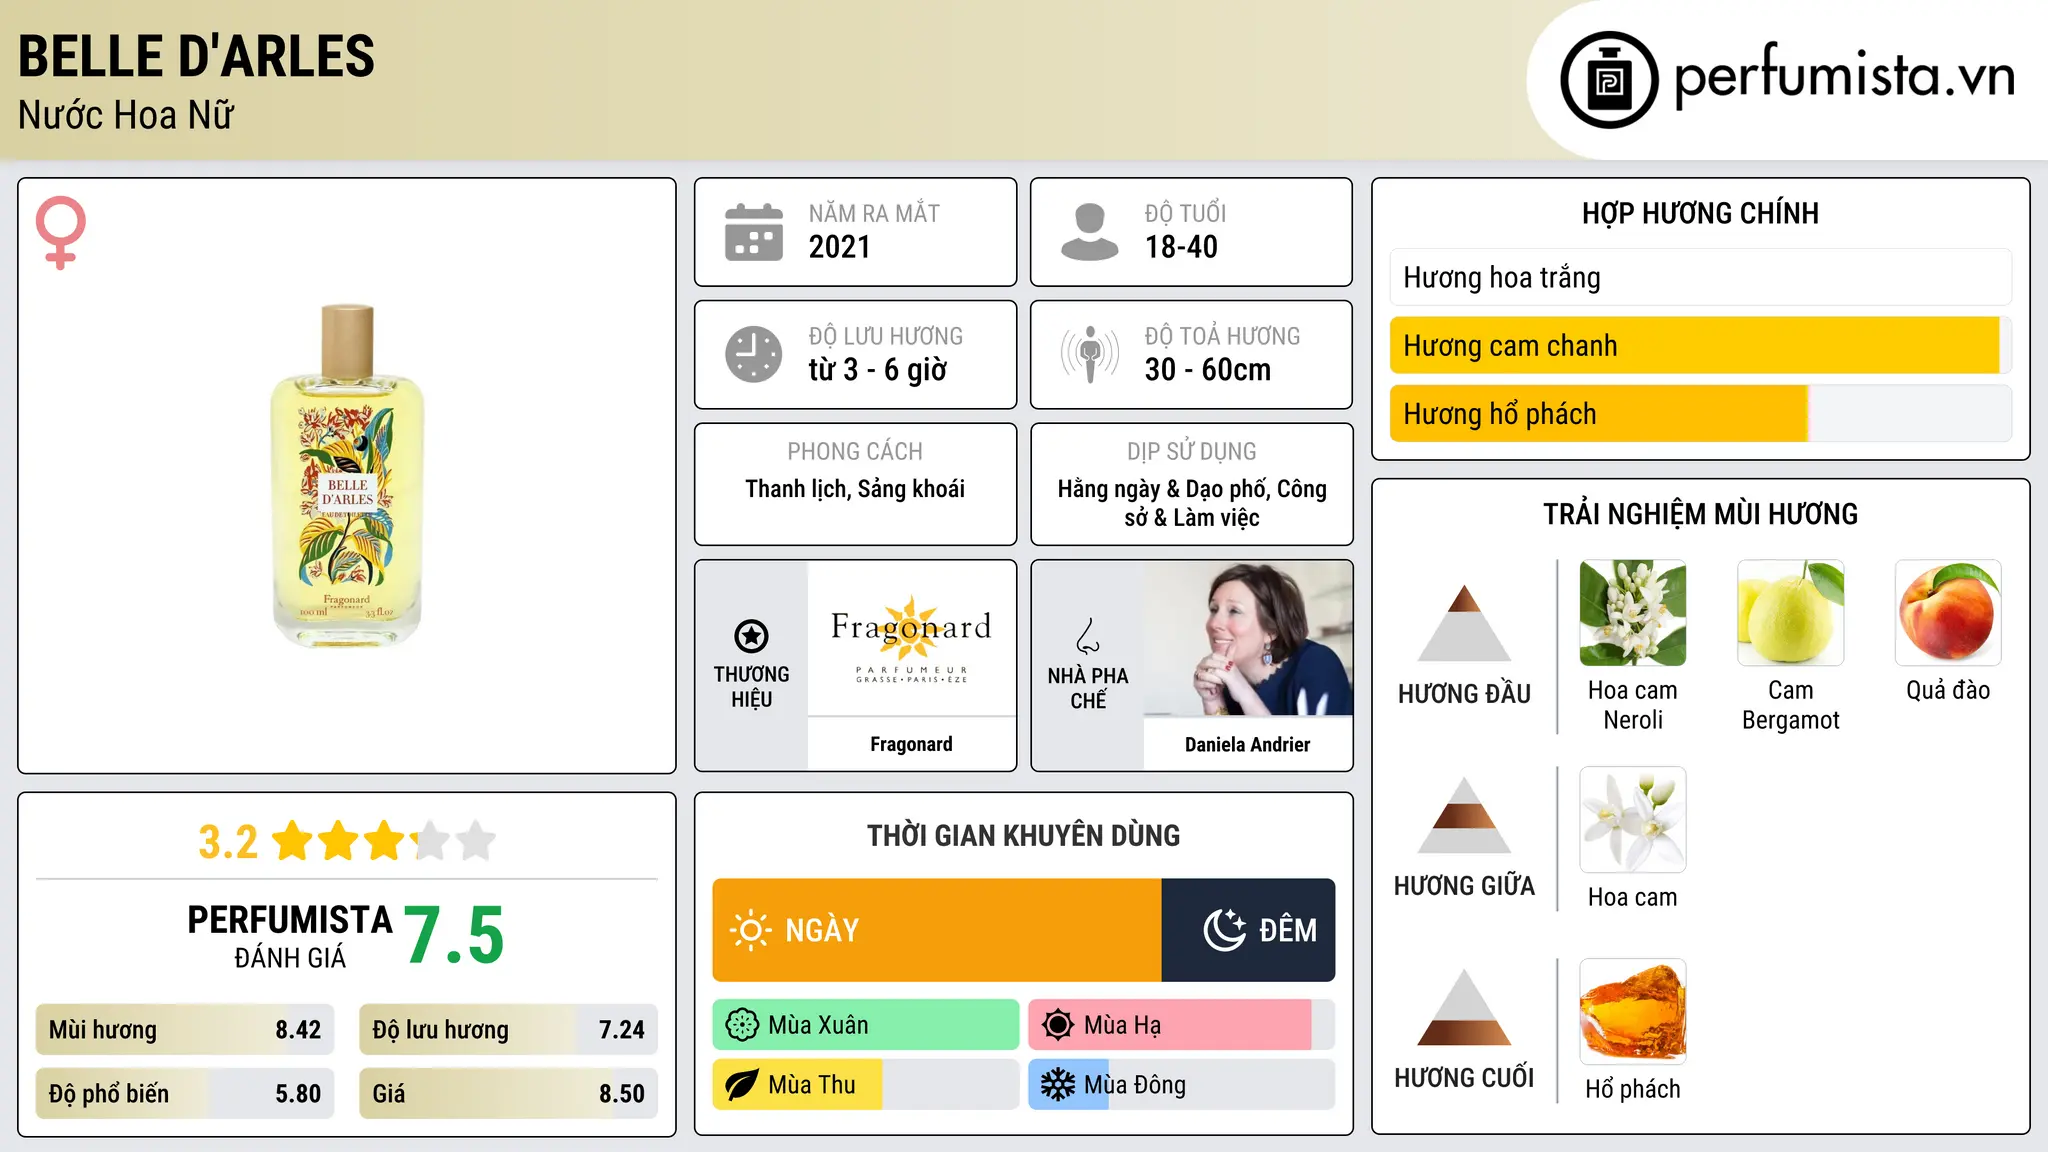The width and height of the screenshot is (2048, 1152).
Task: Select the Hoa cam Neroli note image
Action: pyautogui.click(x=1633, y=613)
